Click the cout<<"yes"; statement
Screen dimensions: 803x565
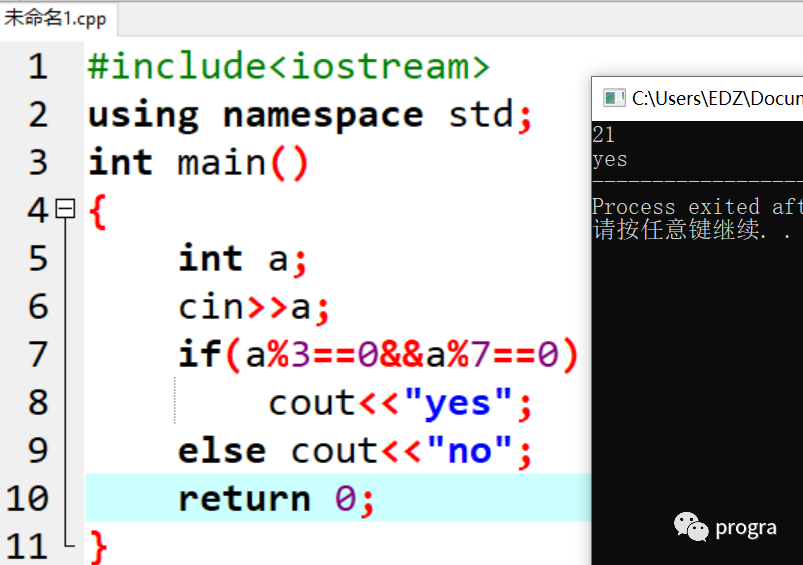(x=400, y=404)
